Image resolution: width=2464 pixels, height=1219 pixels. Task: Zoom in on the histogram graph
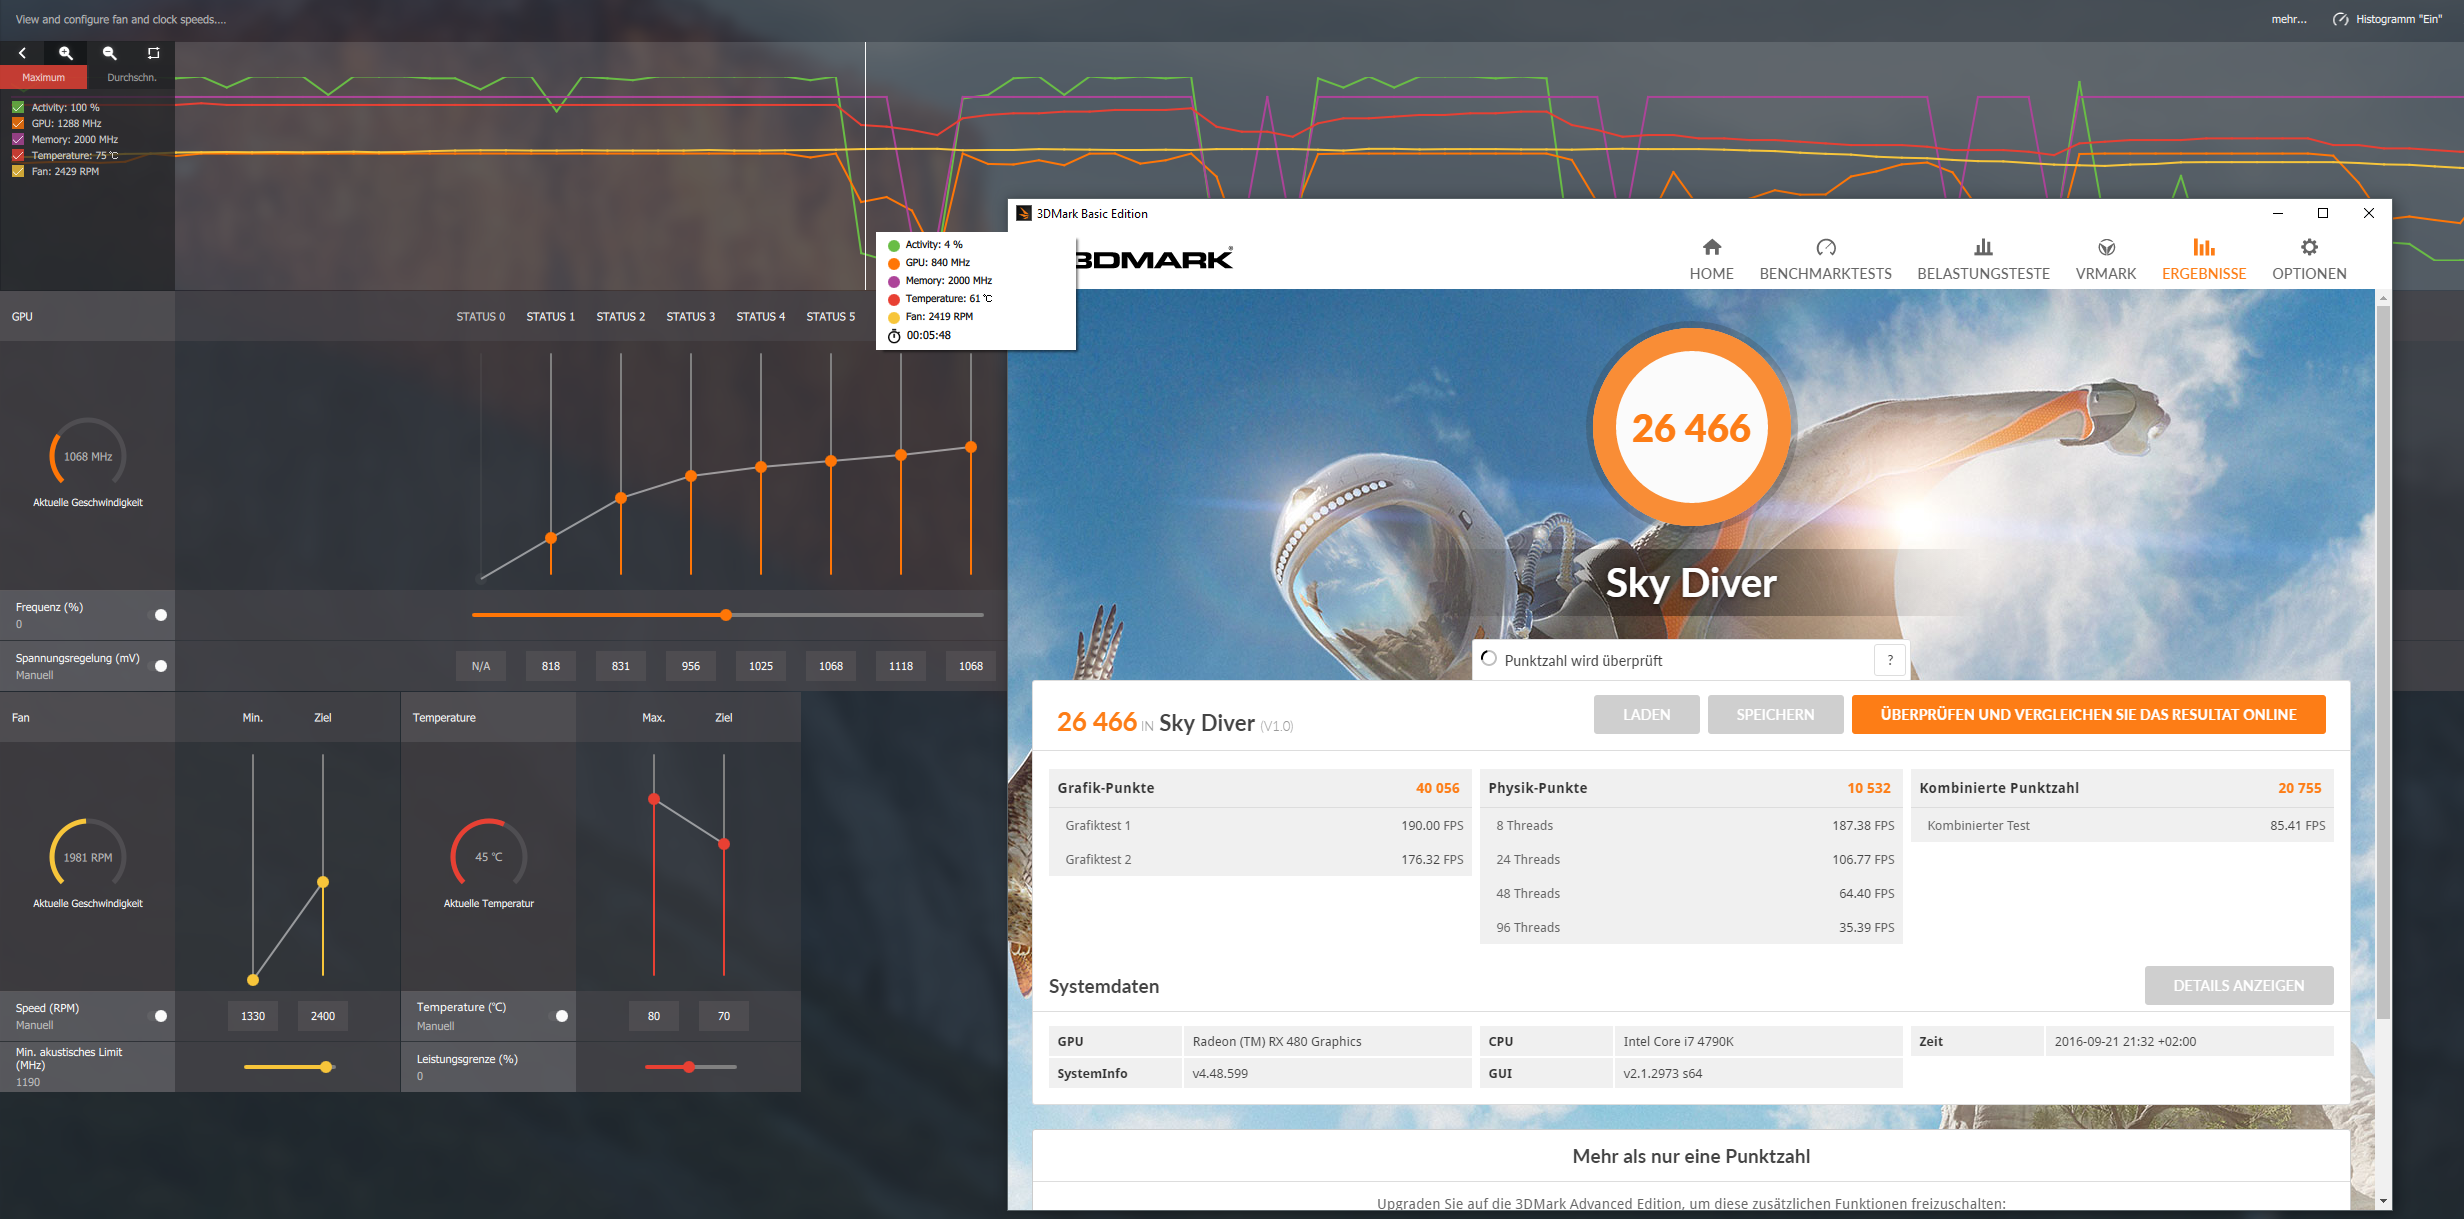pyautogui.click(x=66, y=53)
